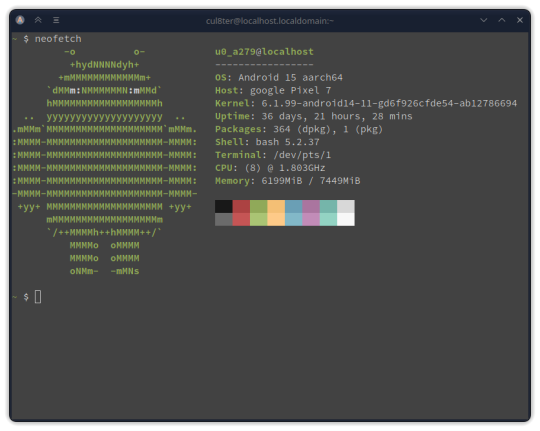Viewport: 540px width, 431px height.
Task: Click the Host: google Pixel 7 line
Action: 273,90
